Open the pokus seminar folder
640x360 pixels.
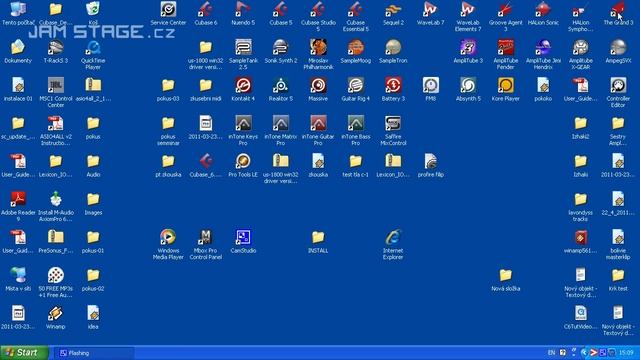[168, 123]
